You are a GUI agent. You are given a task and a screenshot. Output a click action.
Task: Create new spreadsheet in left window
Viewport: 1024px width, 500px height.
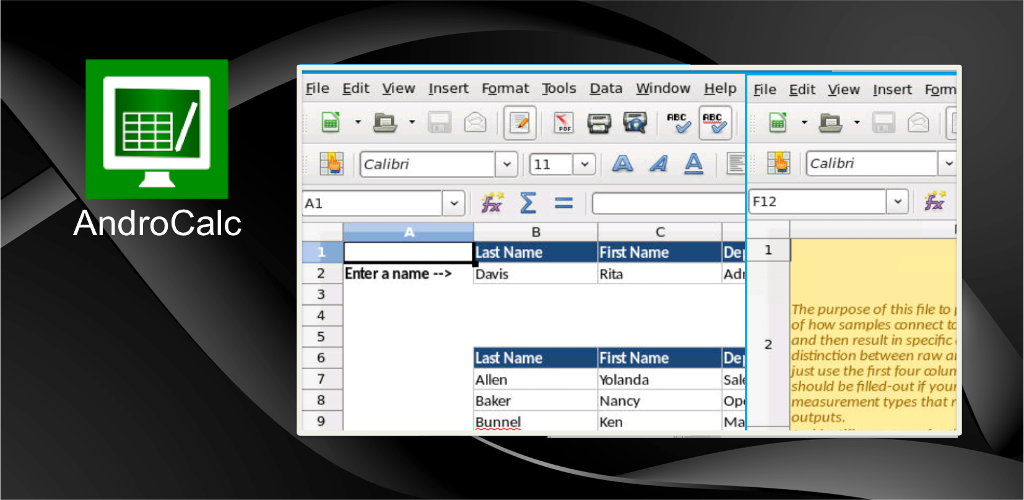coord(331,122)
